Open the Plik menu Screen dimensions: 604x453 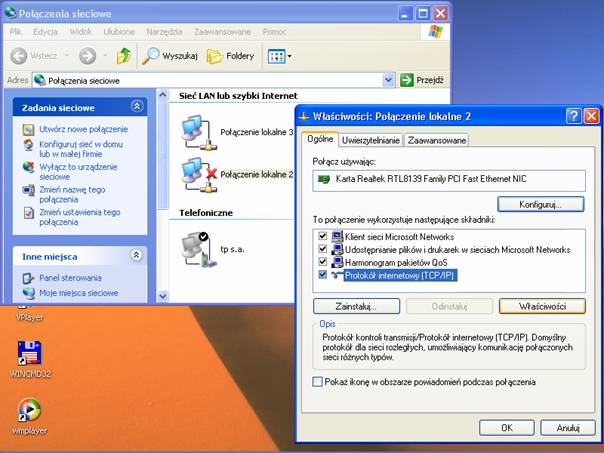pos(15,32)
